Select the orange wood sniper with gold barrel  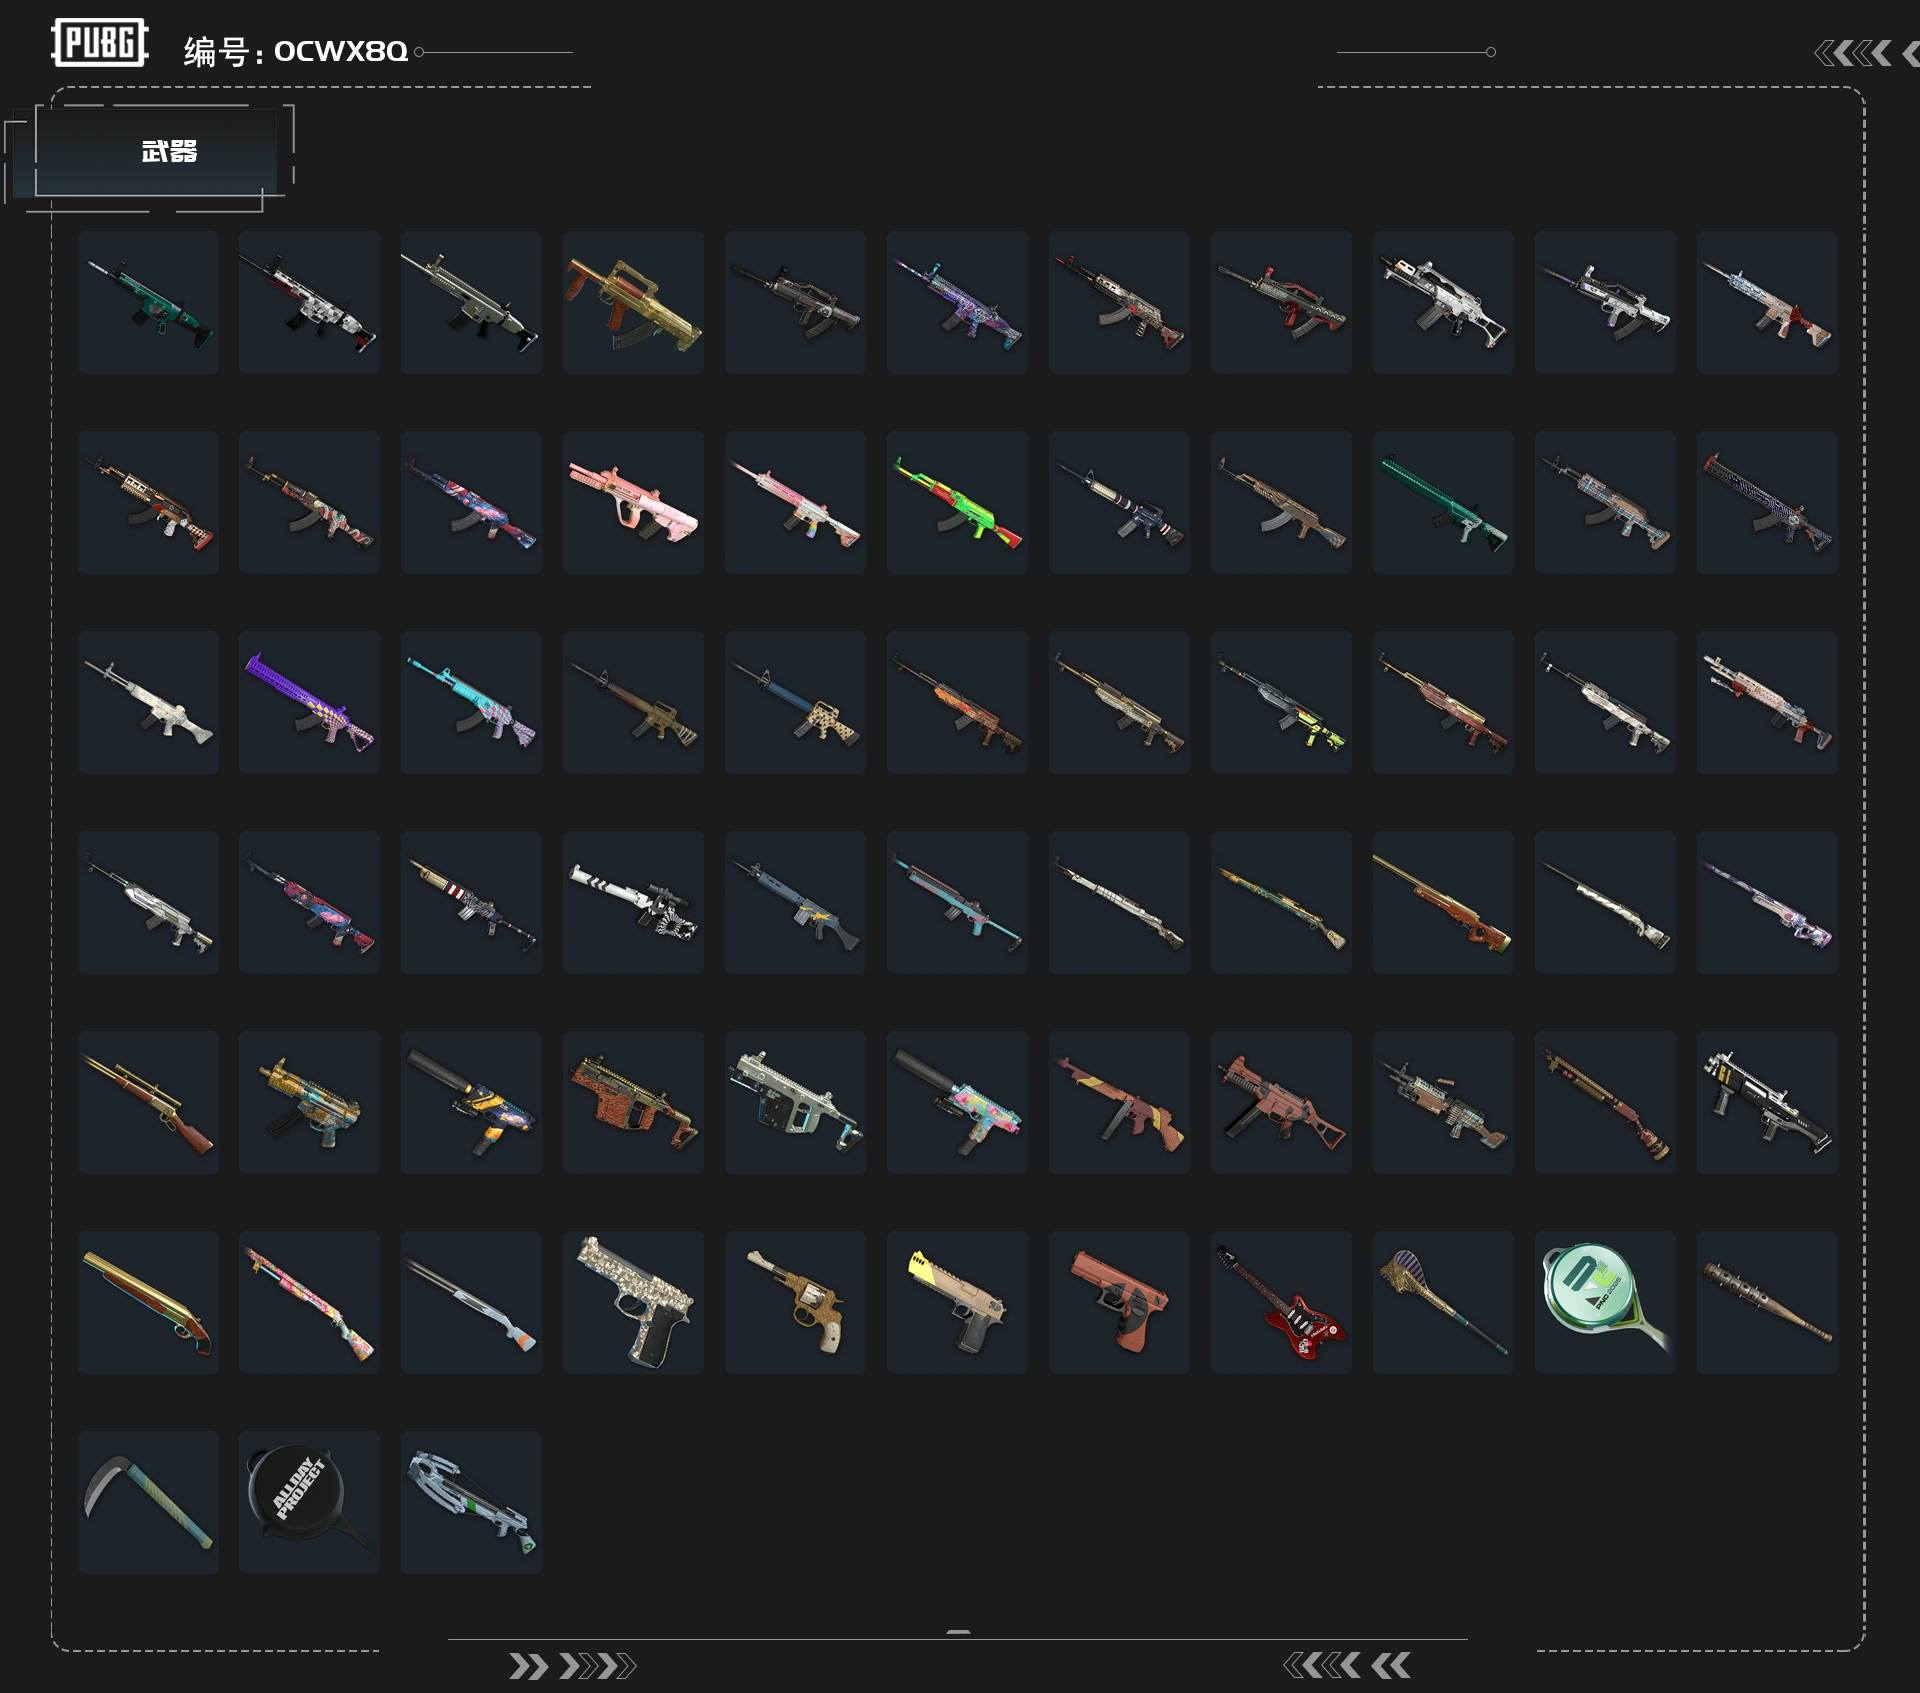(1443, 902)
